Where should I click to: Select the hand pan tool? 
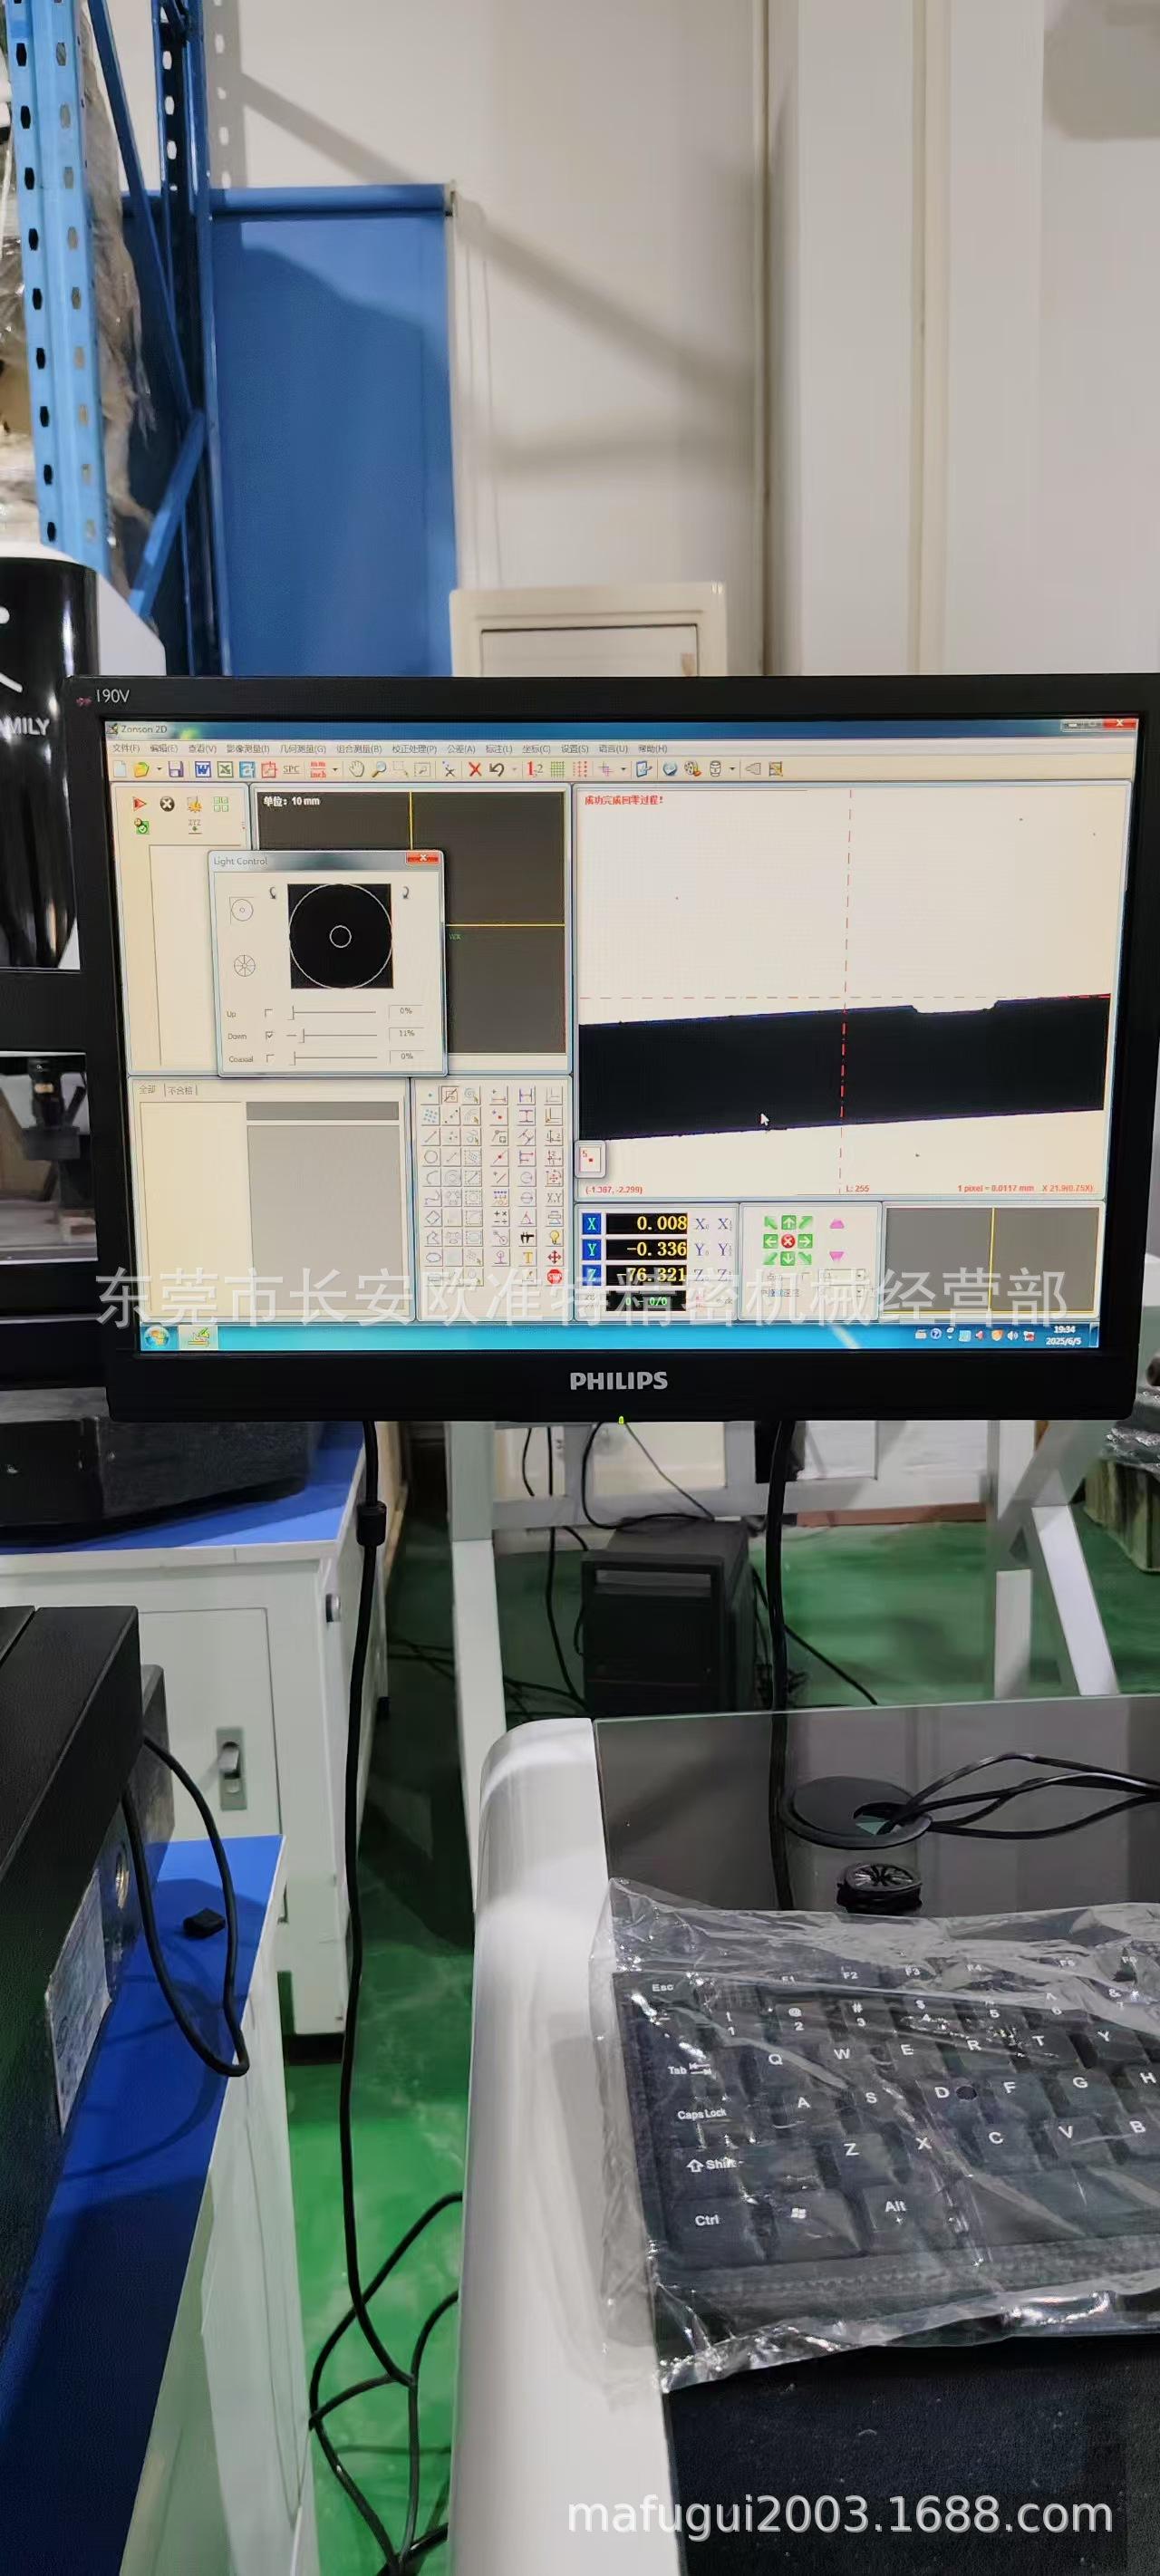[356, 769]
